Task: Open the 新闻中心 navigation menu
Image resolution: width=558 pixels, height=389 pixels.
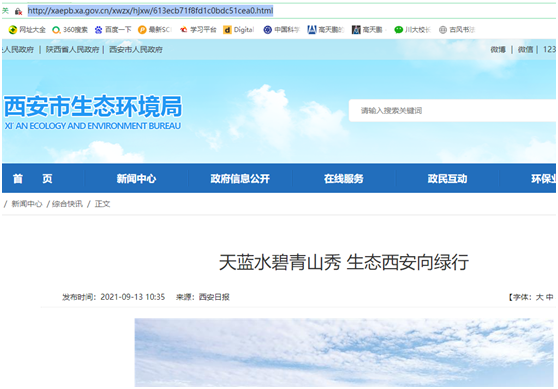Action: [136, 179]
